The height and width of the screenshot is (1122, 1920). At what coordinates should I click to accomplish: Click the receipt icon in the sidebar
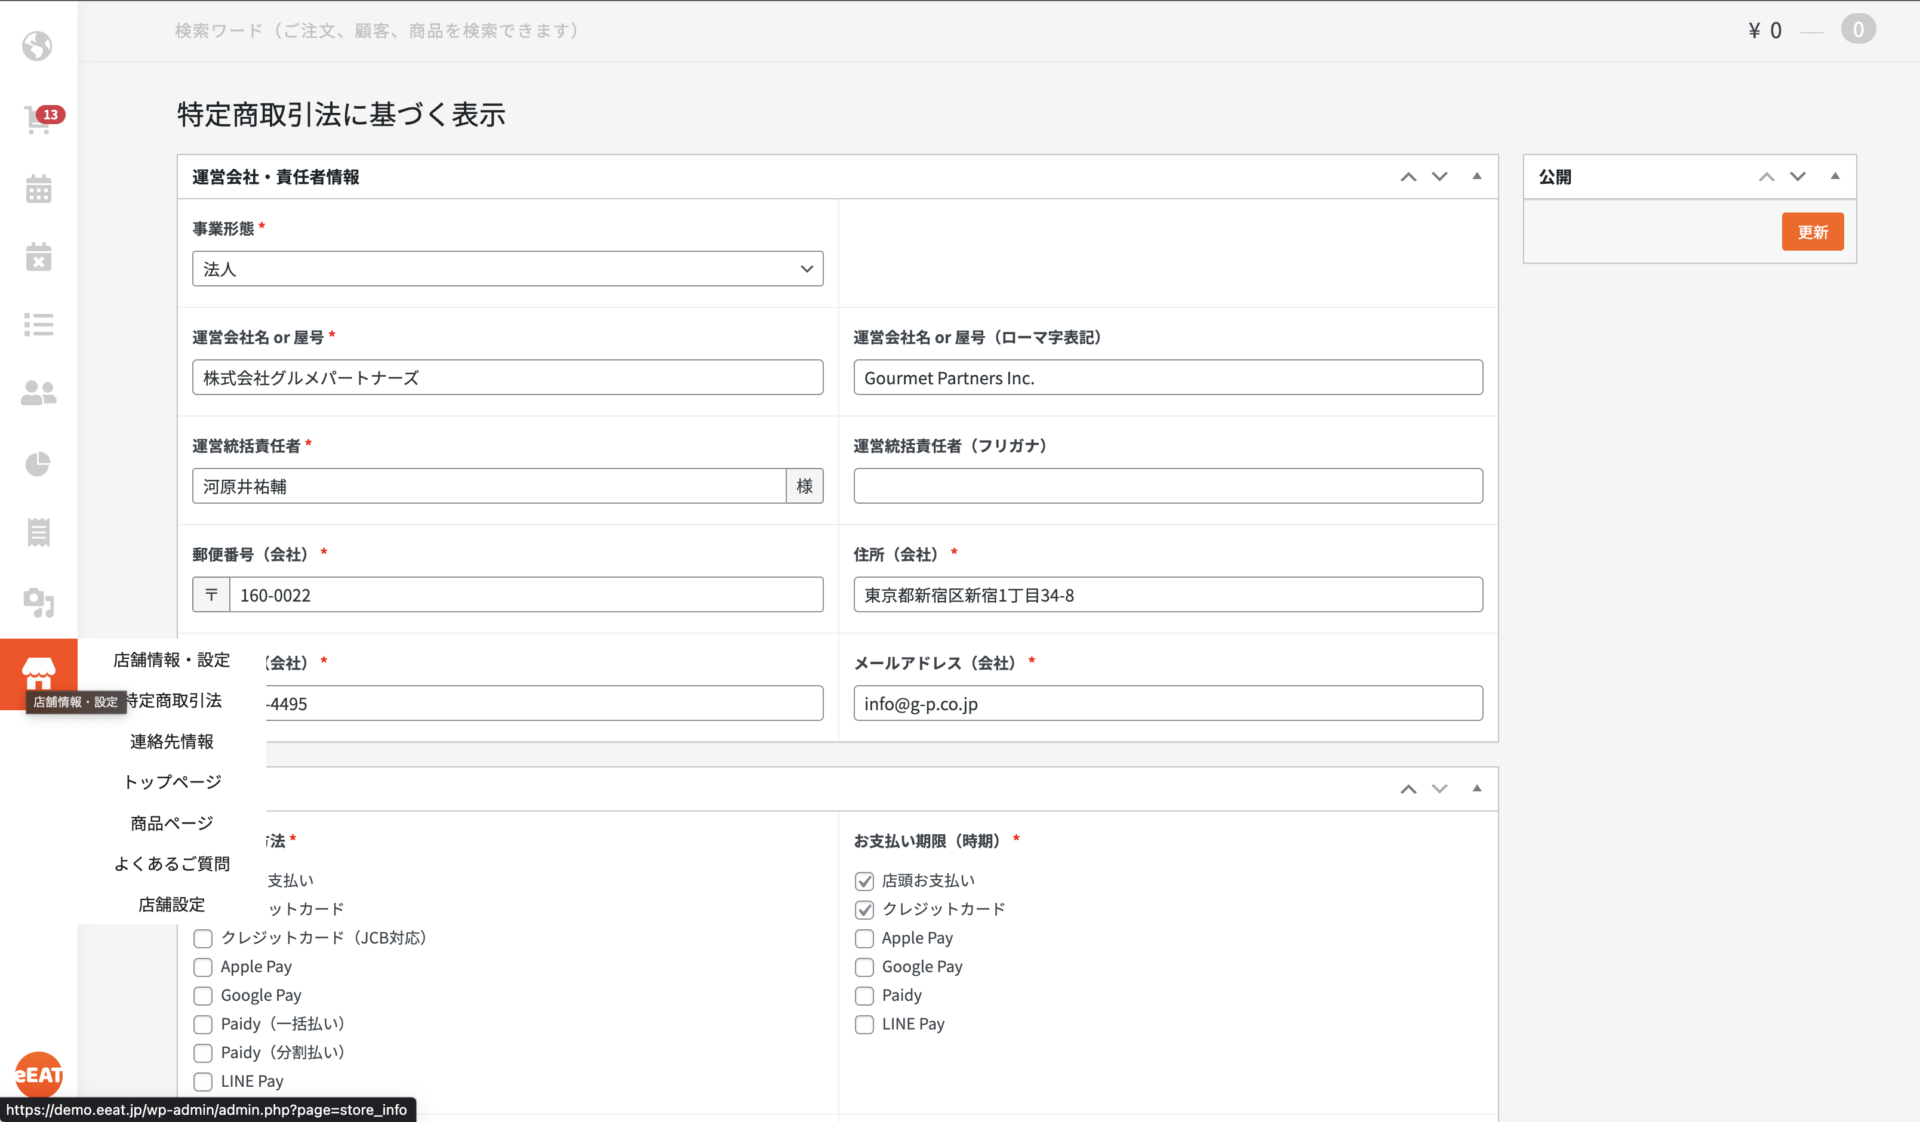click(39, 532)
